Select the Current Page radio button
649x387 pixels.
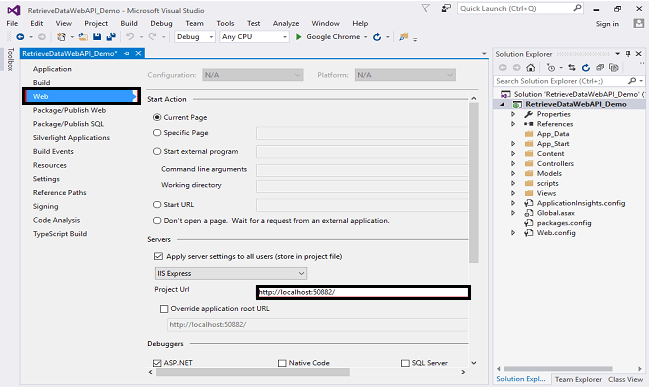click(157, 117)
